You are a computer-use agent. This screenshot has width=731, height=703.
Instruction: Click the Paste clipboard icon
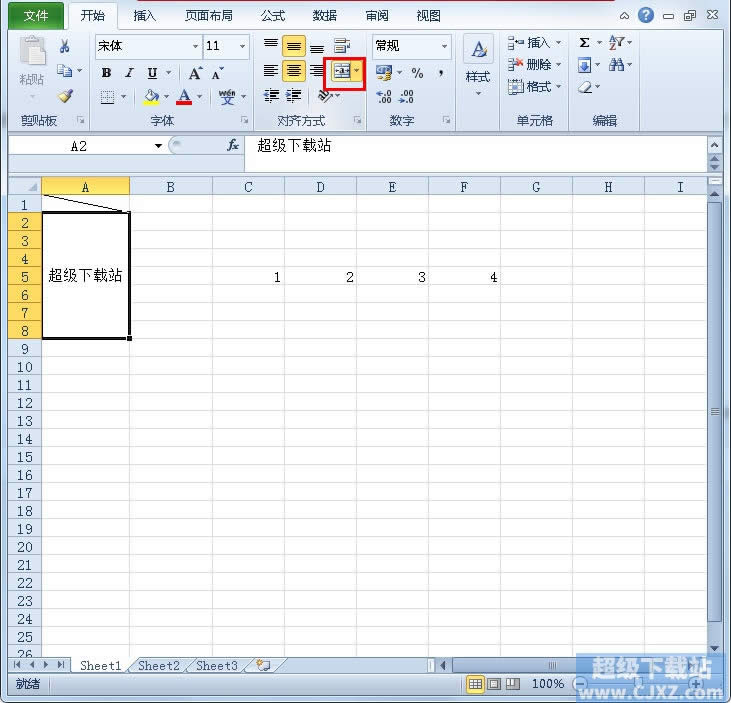click(x=32, y=51)
